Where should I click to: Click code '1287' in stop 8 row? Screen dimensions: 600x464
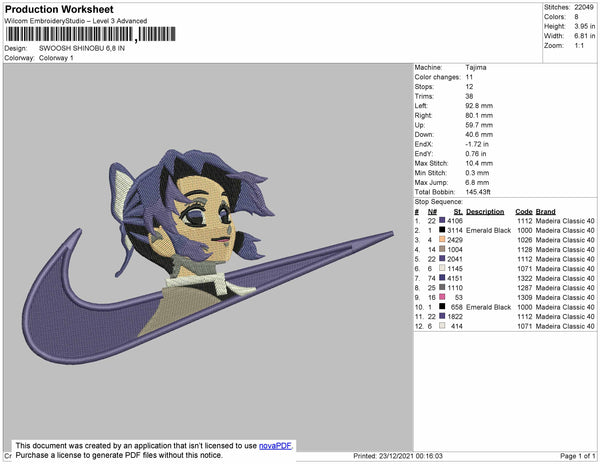[x=525, y=288]
